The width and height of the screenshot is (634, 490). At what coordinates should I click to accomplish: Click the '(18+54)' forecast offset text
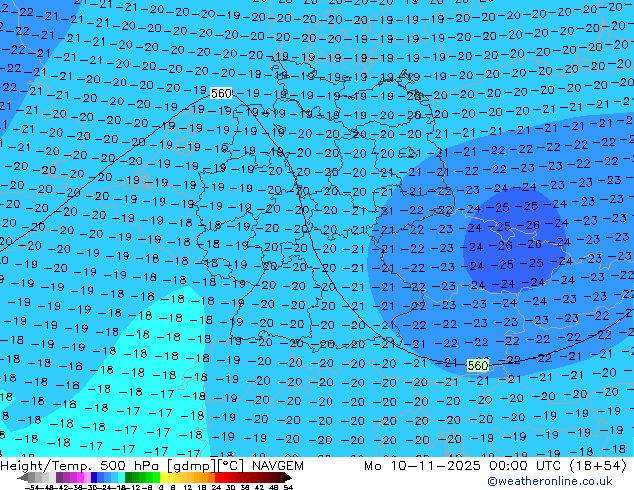(x=598, y=466)
